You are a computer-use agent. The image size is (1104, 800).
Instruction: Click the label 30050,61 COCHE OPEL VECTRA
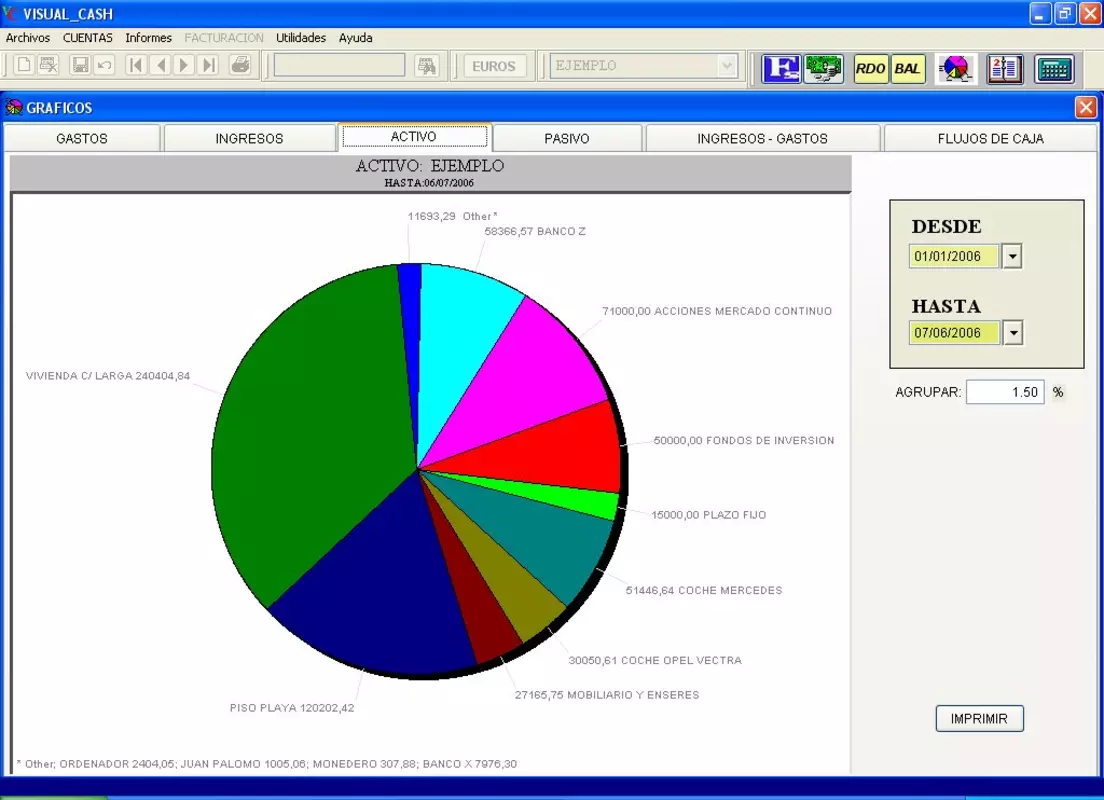655,661
